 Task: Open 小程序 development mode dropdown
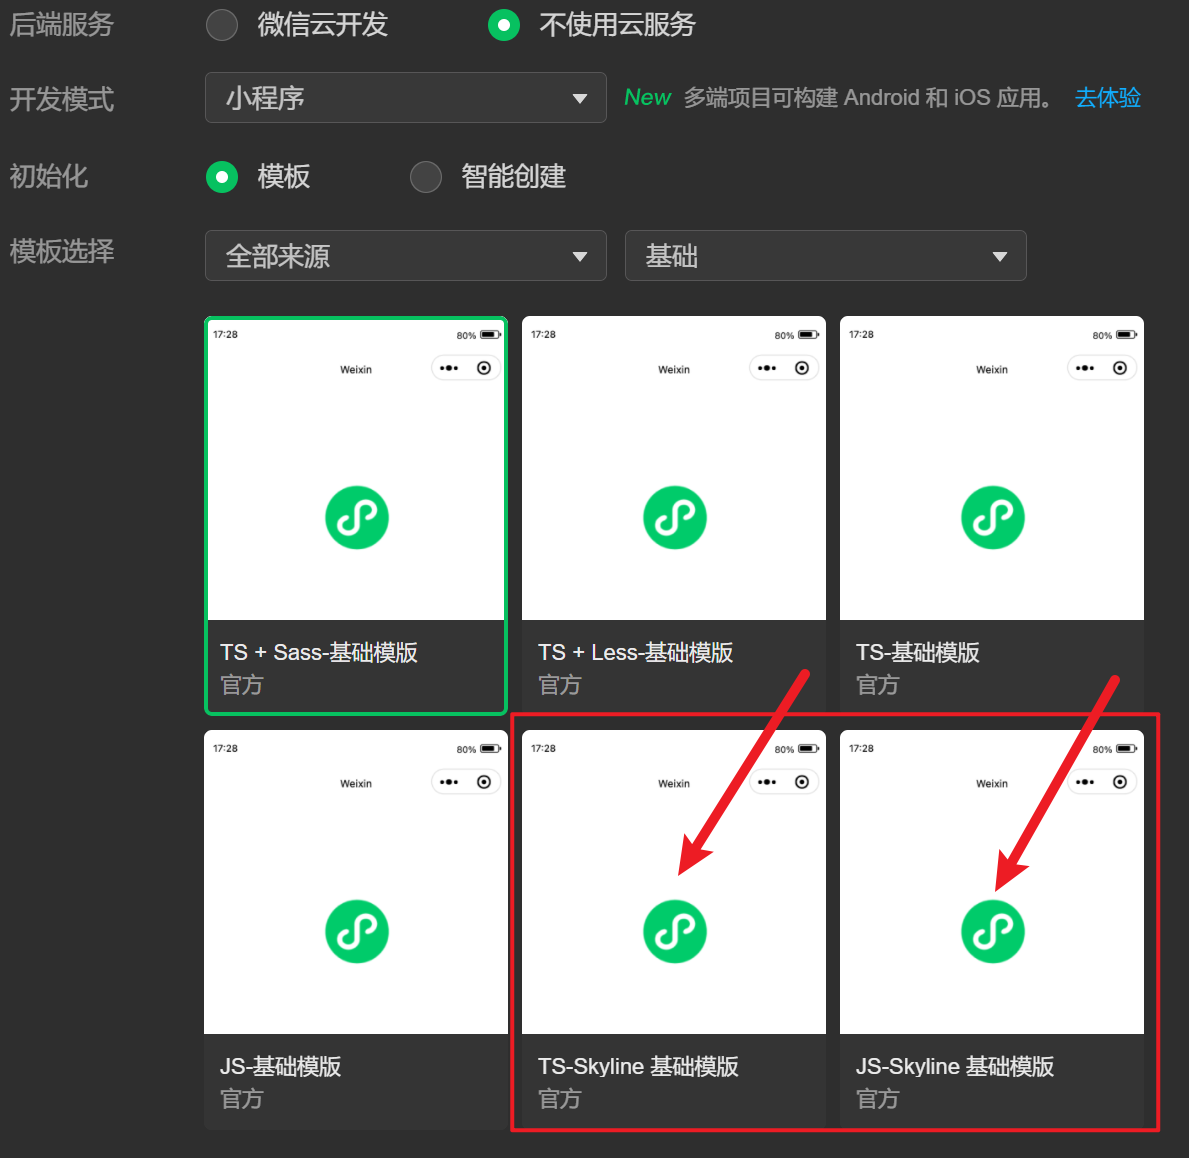406,98
